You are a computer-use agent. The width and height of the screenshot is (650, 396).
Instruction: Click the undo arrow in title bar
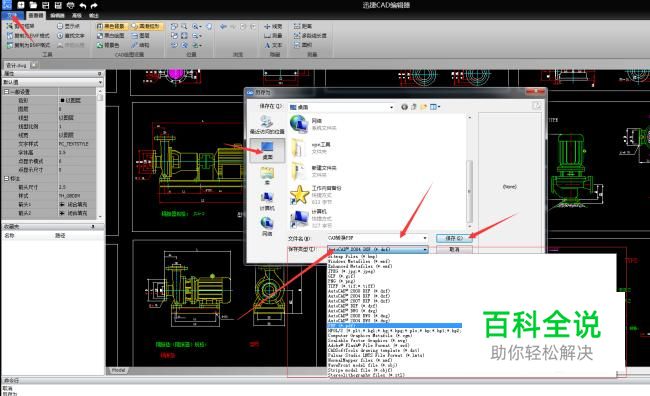click(82, 5)
